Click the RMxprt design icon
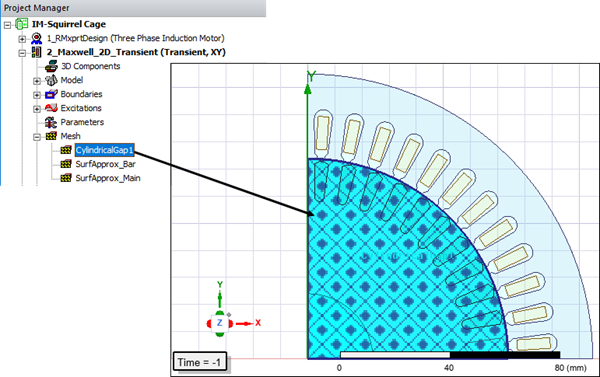The width and height of the screenshot is (600, 377). pos(36,38)
